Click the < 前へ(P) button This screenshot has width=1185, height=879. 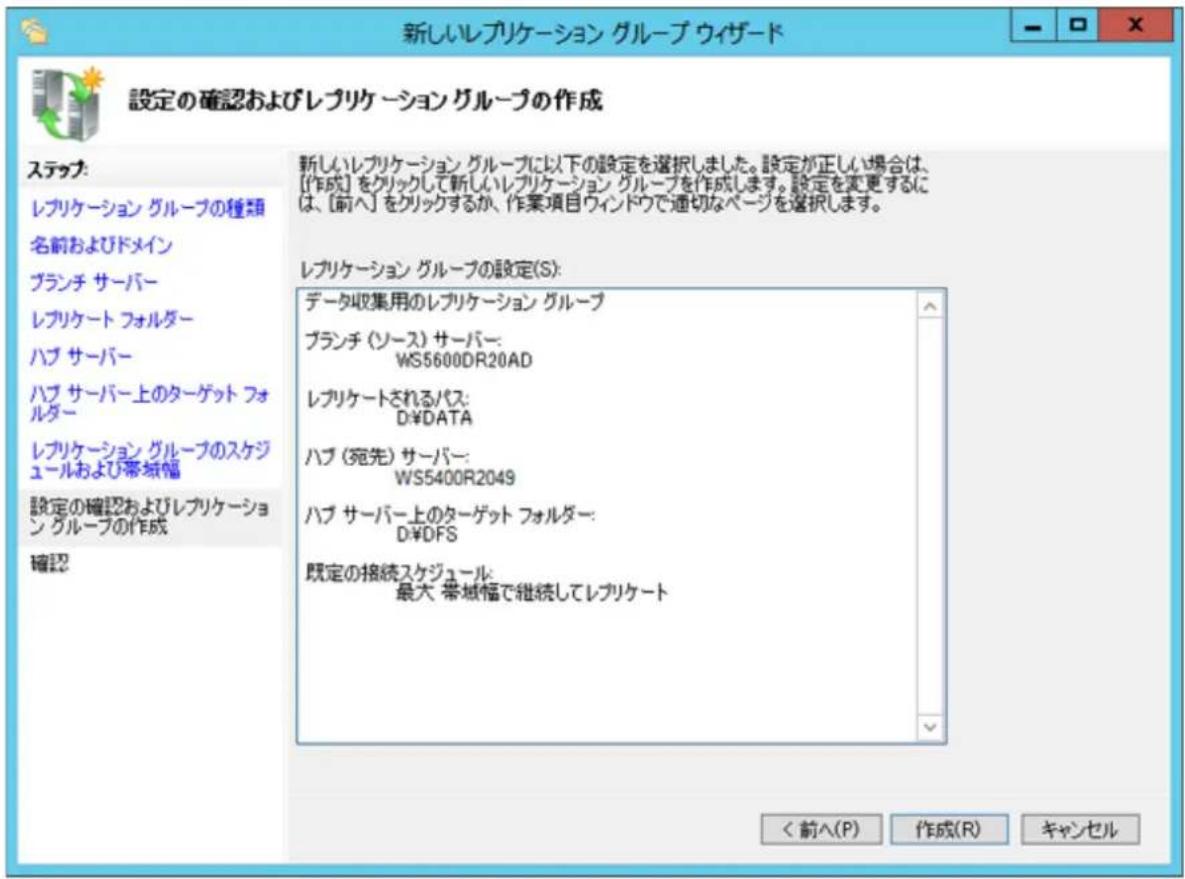coord(821,829)
